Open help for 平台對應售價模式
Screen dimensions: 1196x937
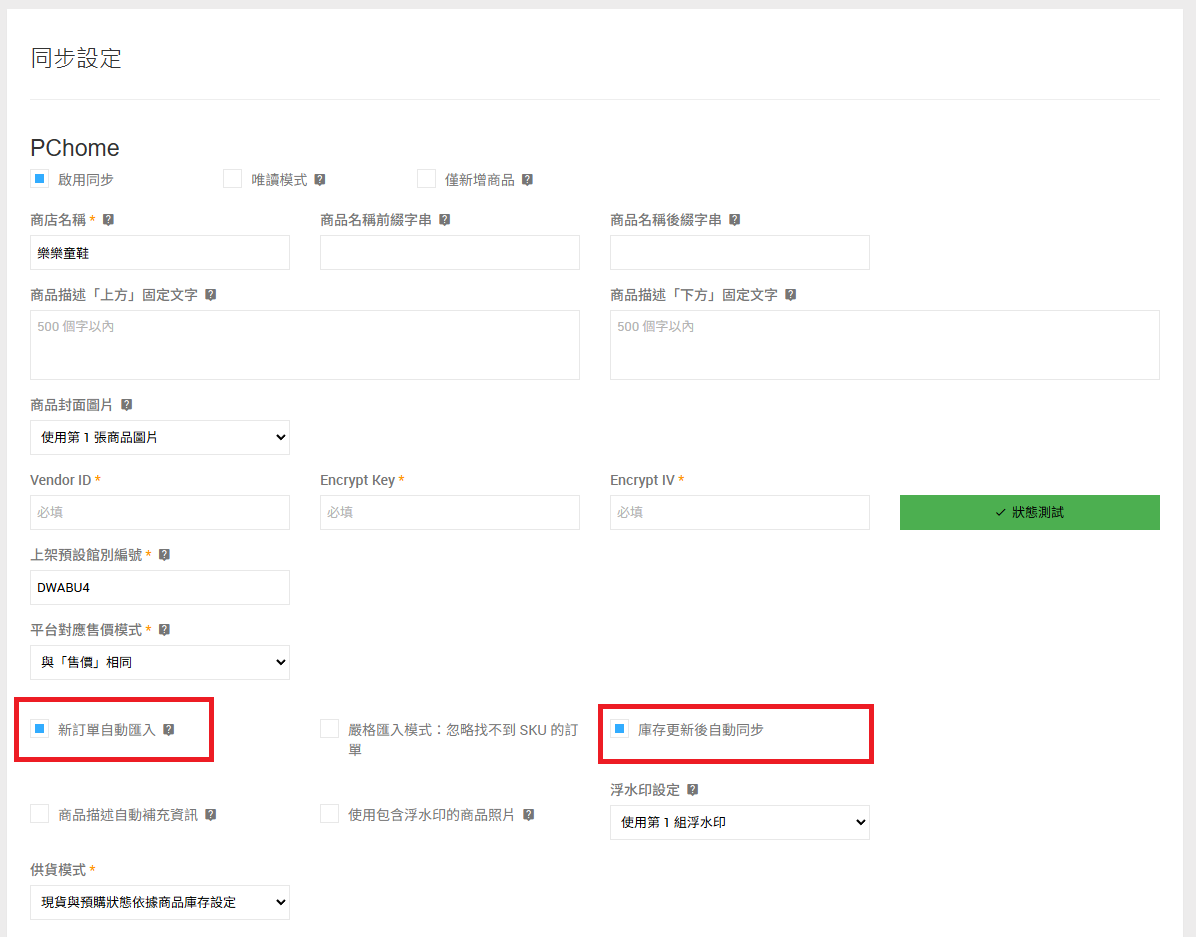pyautogui.click(x=165, y=629)
